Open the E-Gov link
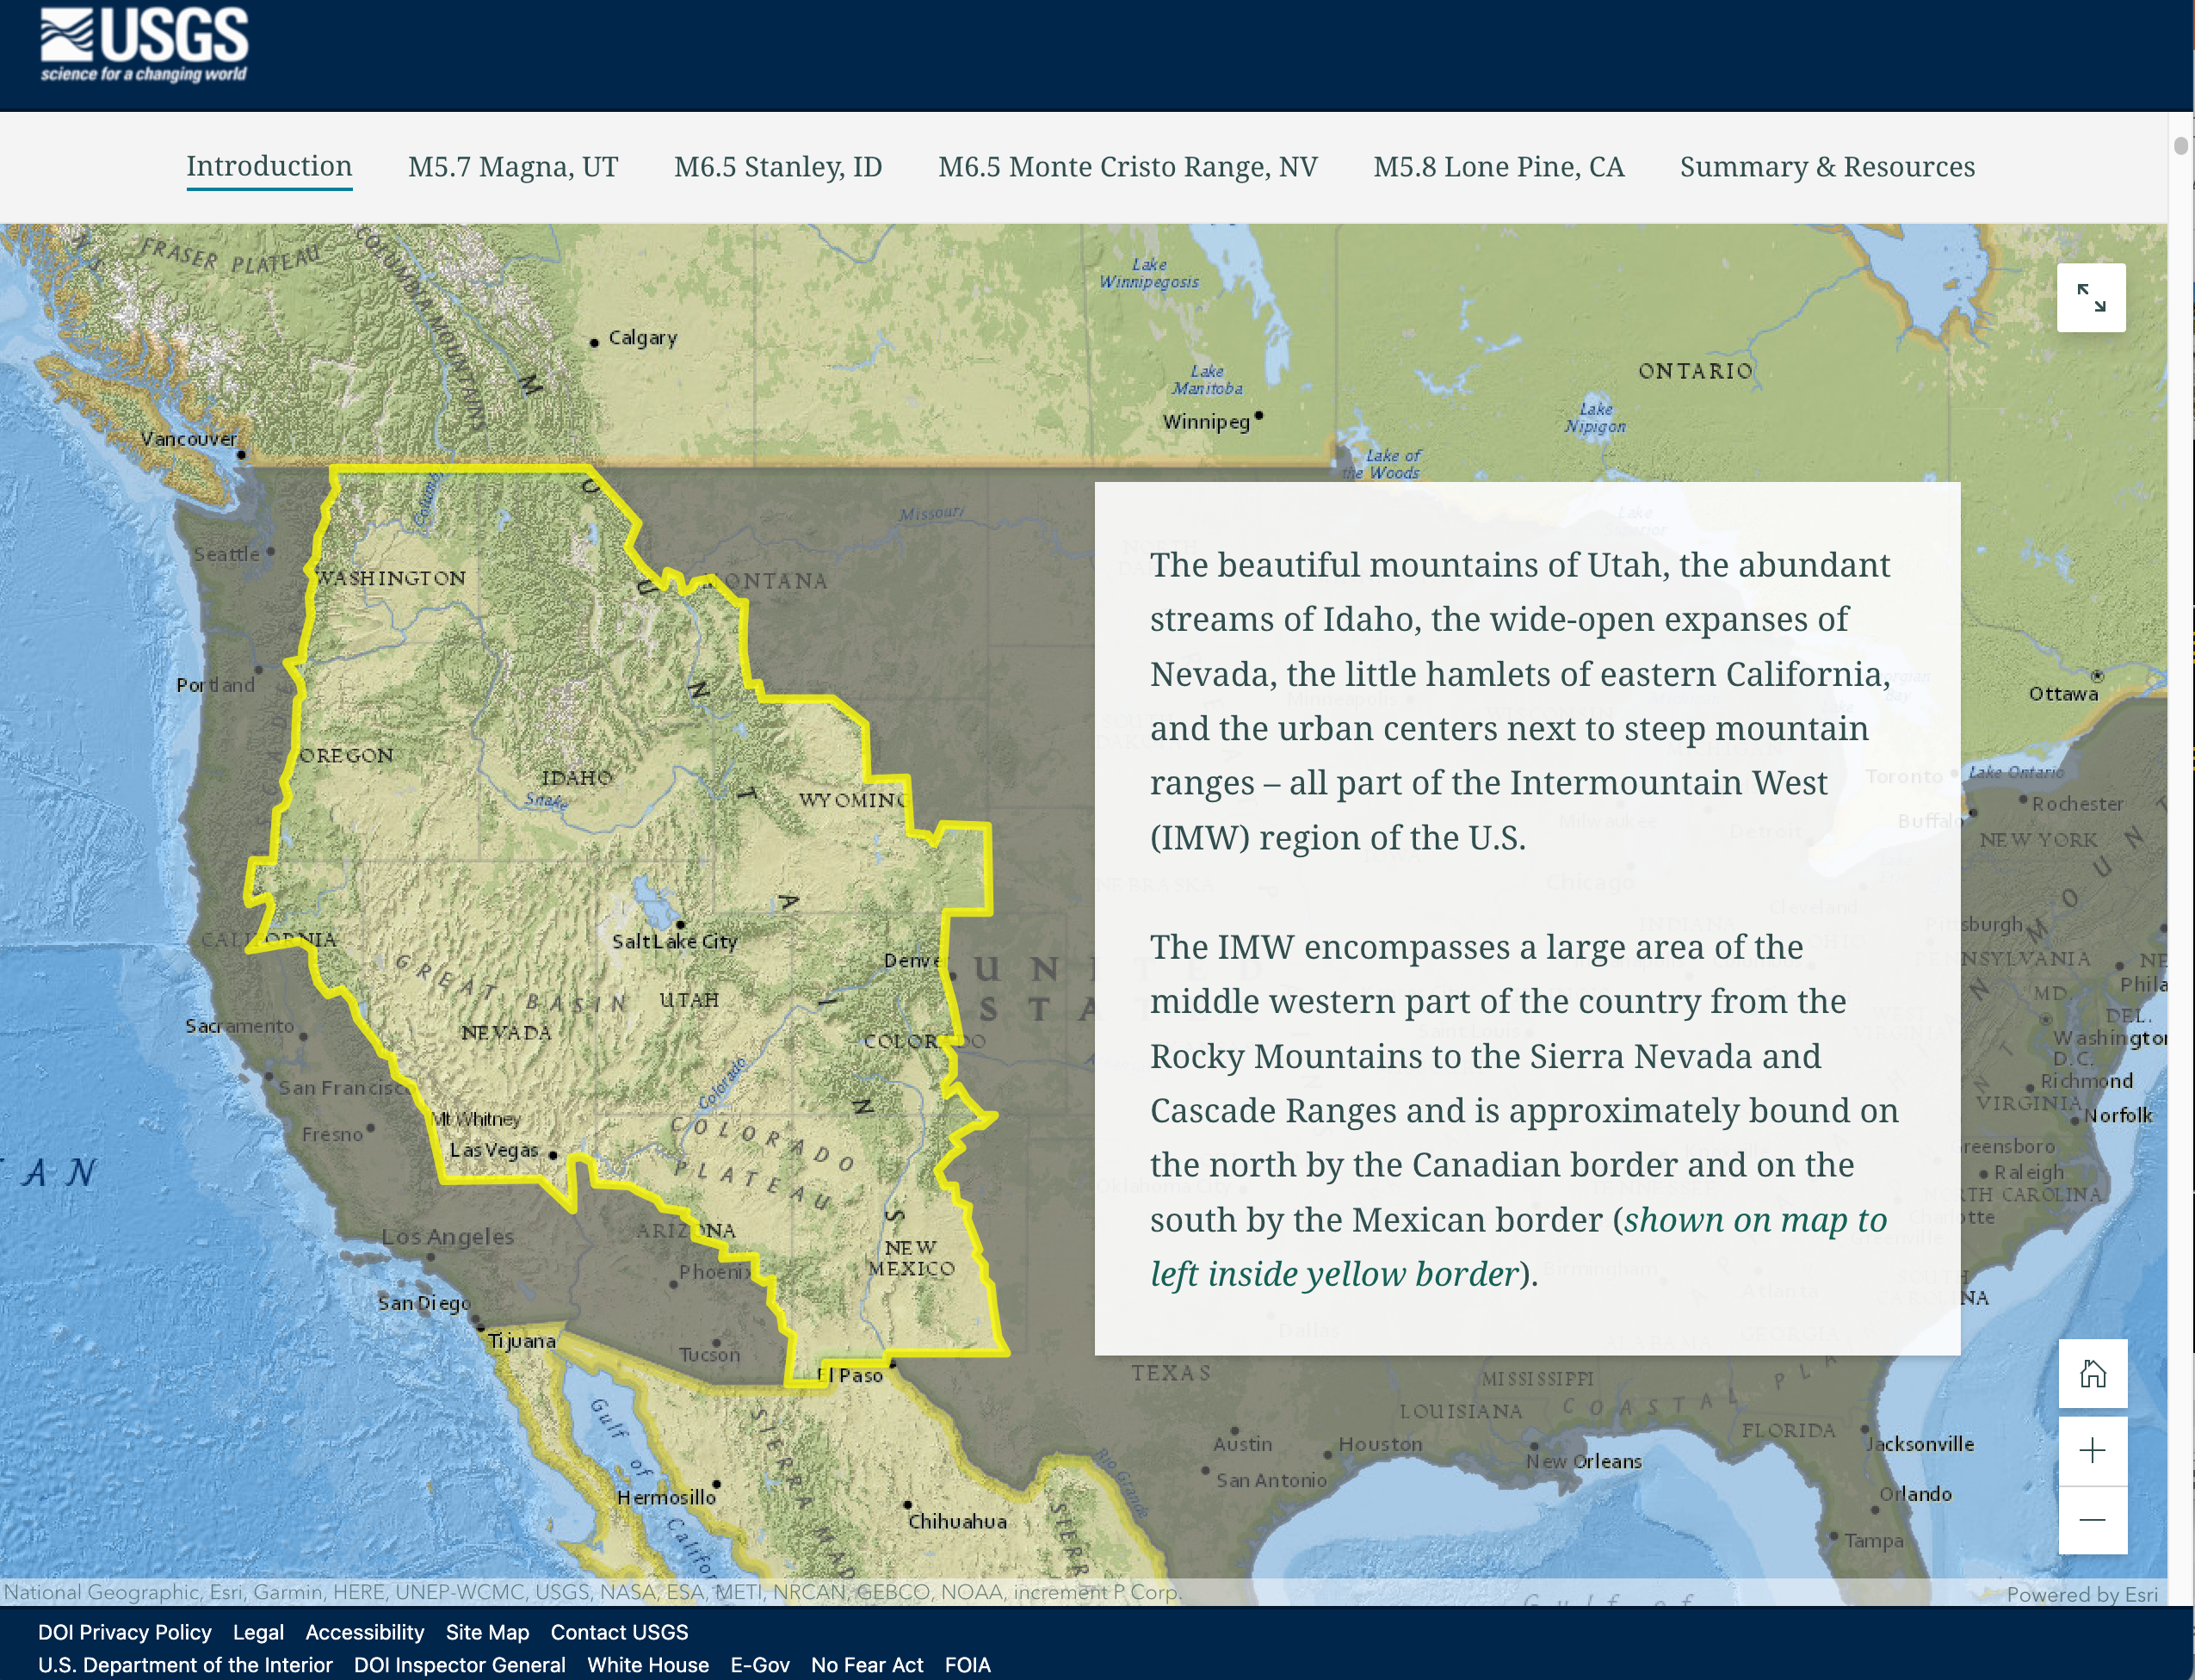2195x1680 pixels. (x=760, y=1665)
